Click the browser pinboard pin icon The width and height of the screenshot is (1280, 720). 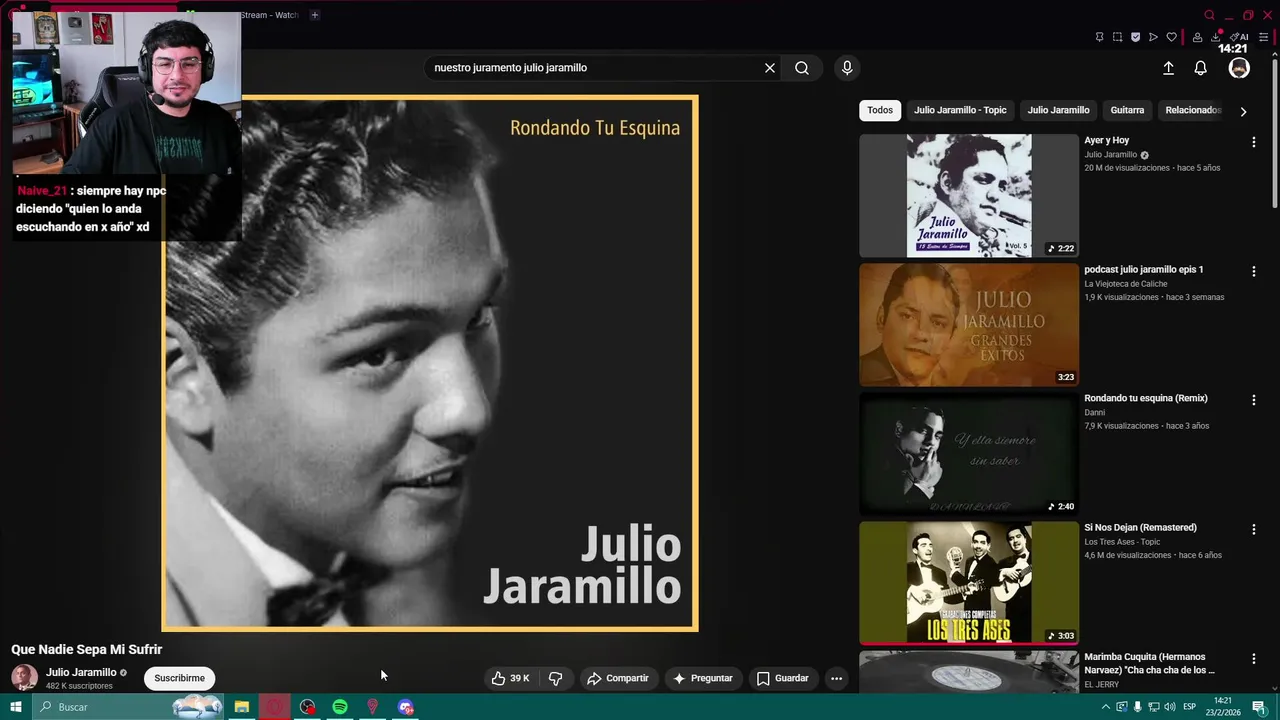click(x=1099, y=37)
